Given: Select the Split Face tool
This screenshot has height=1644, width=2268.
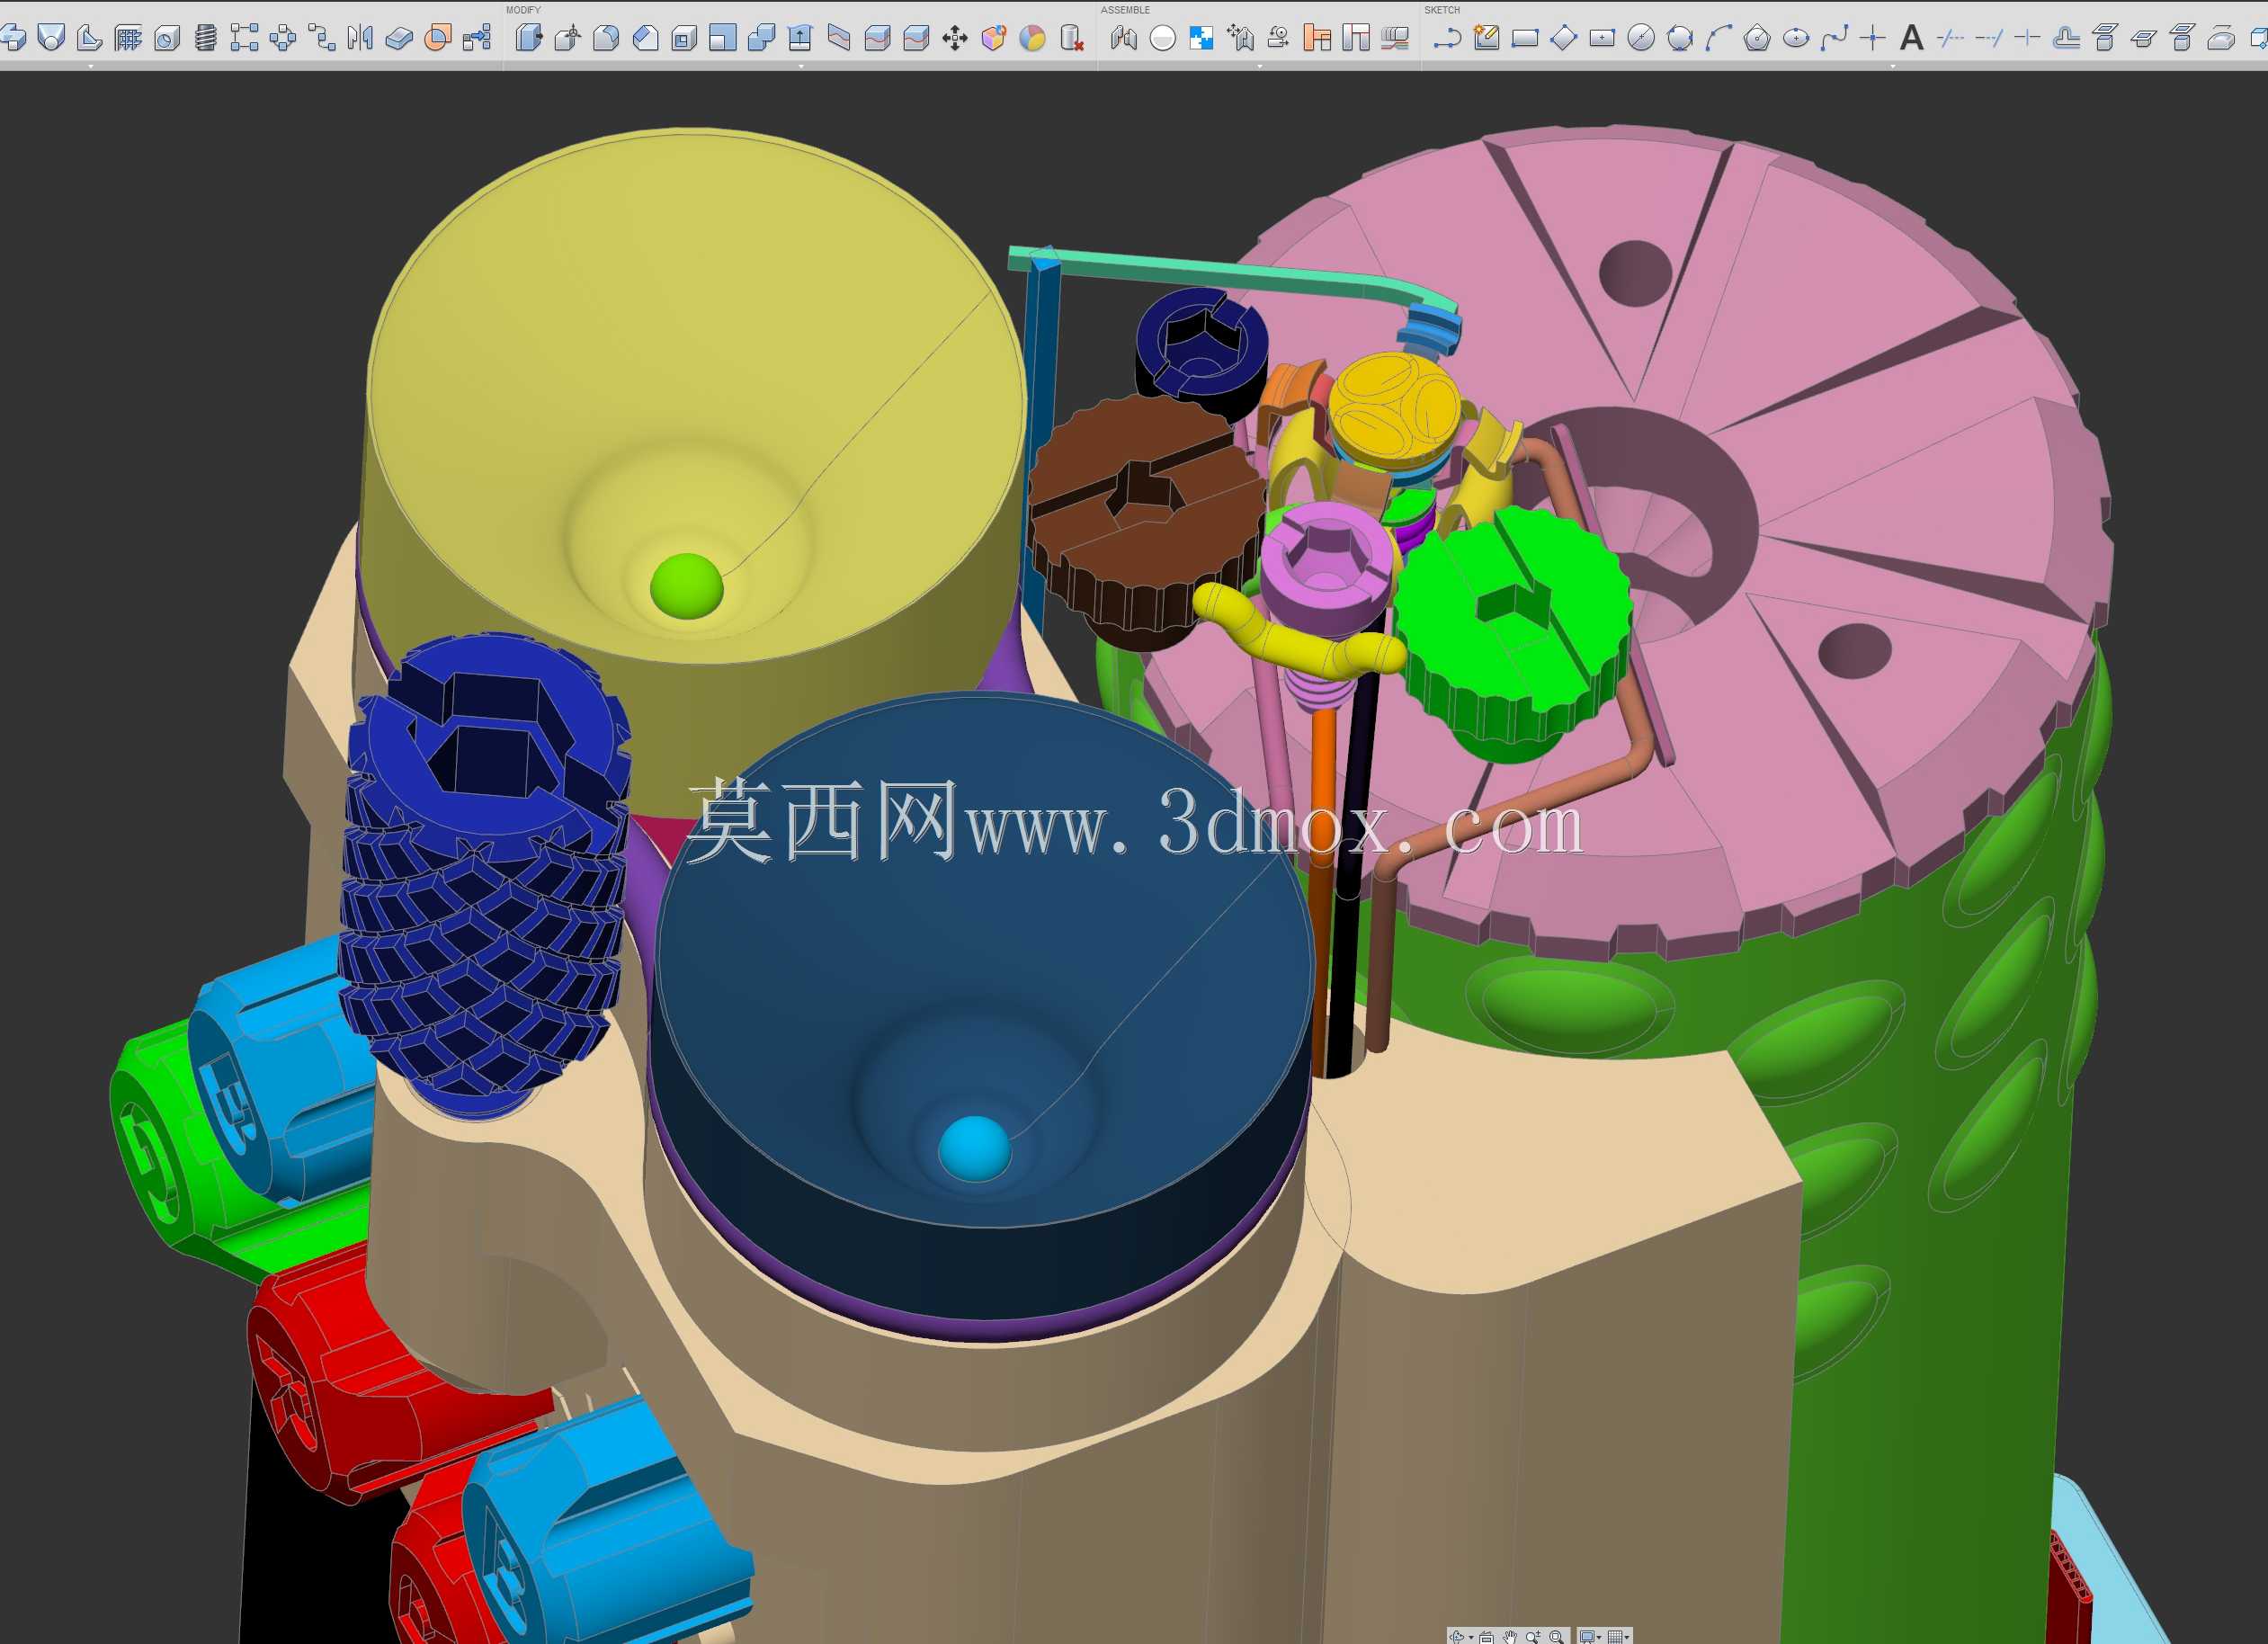Looking at the screenshot, I should (x=839, y=38).
